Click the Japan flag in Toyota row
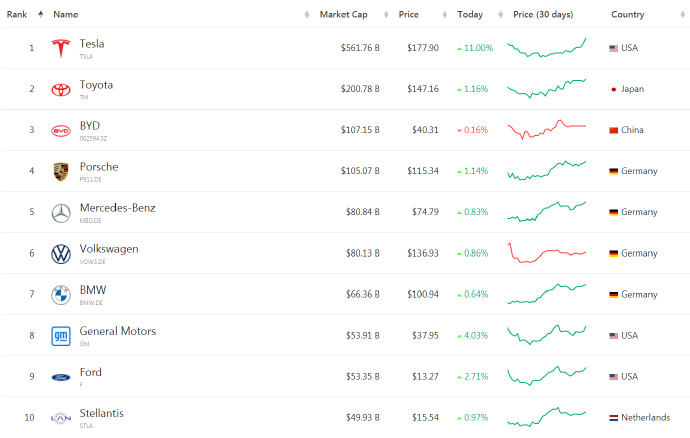Screen dimensions: 690x438 point(613,89)
